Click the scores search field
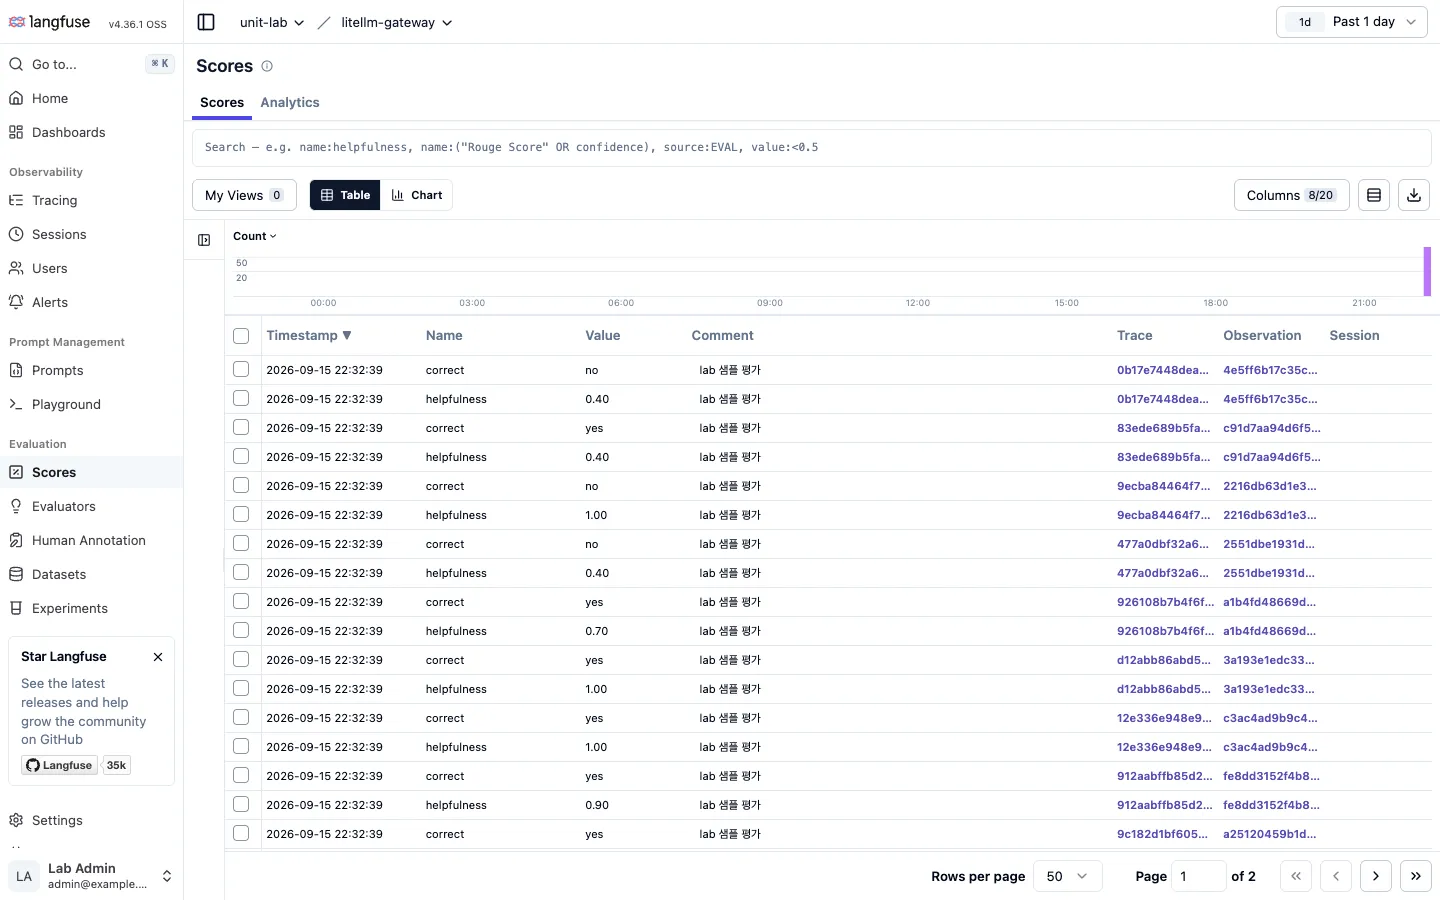Screen dimensions: 1440x900 point(811,147)
